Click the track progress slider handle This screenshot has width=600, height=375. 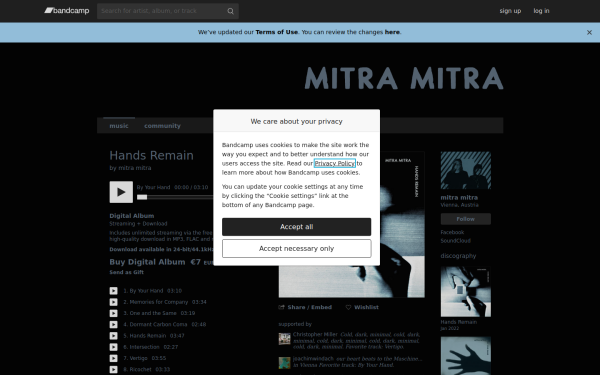click(142, 197)
